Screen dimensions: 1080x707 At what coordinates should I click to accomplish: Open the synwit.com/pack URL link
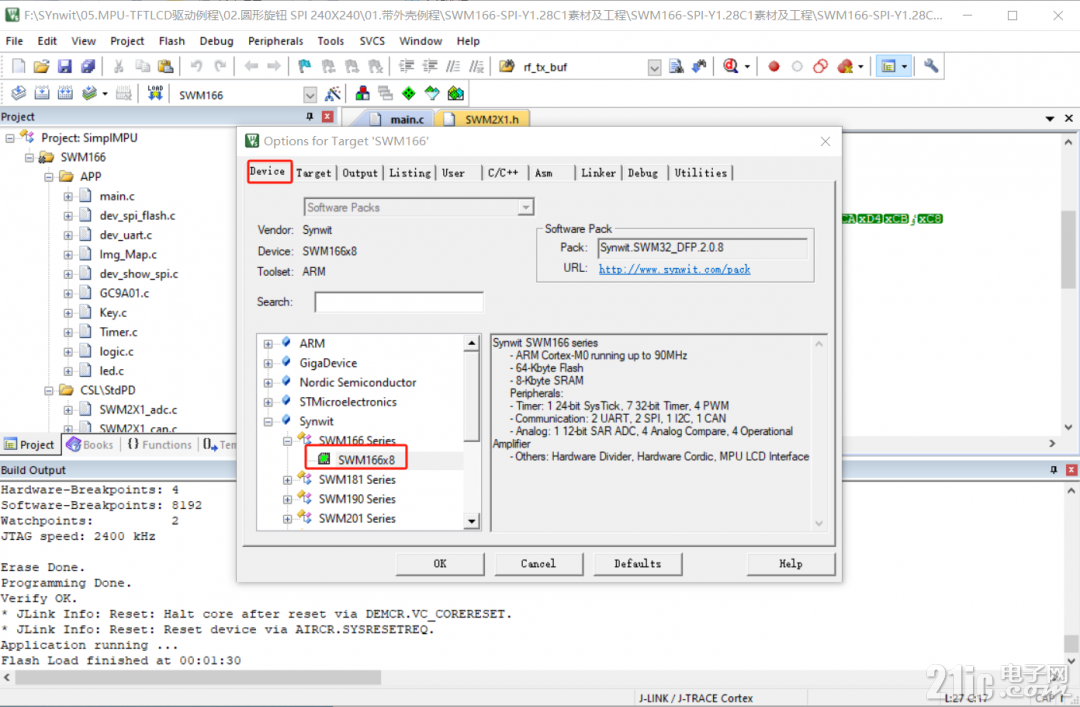click(x=674, y=269)
